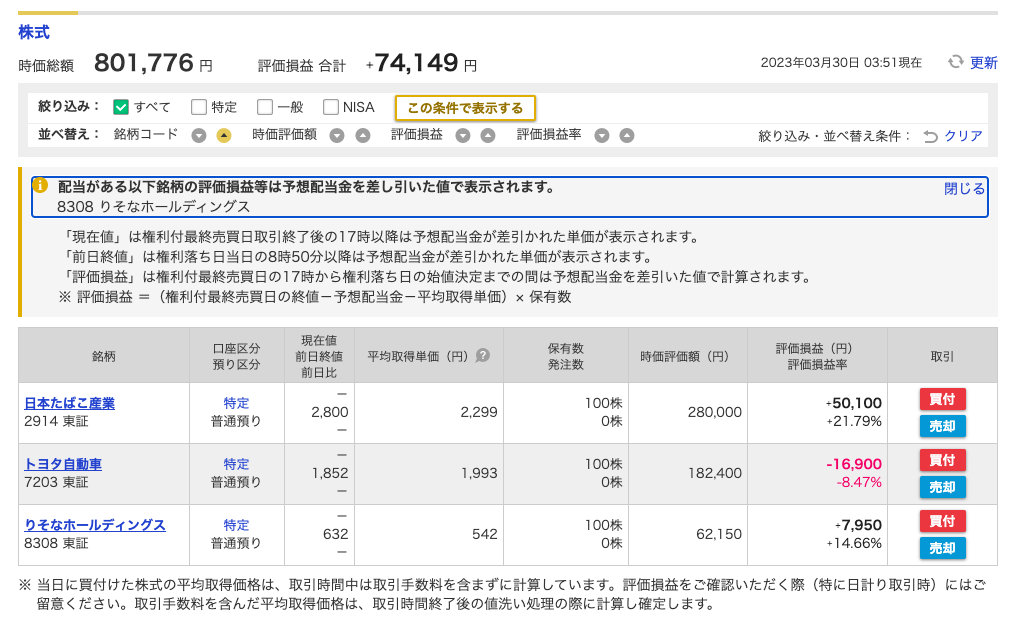
Task: Check the NISA filter checkbox
Action: [331, 107]
